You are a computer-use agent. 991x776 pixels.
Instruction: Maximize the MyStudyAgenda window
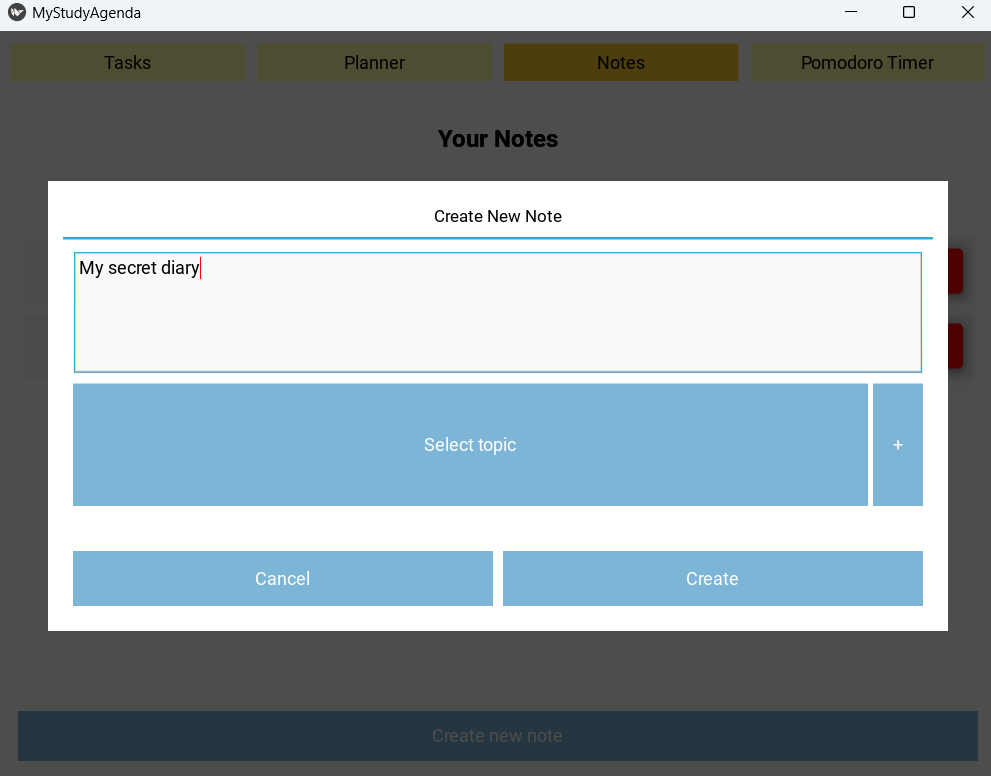909,13
